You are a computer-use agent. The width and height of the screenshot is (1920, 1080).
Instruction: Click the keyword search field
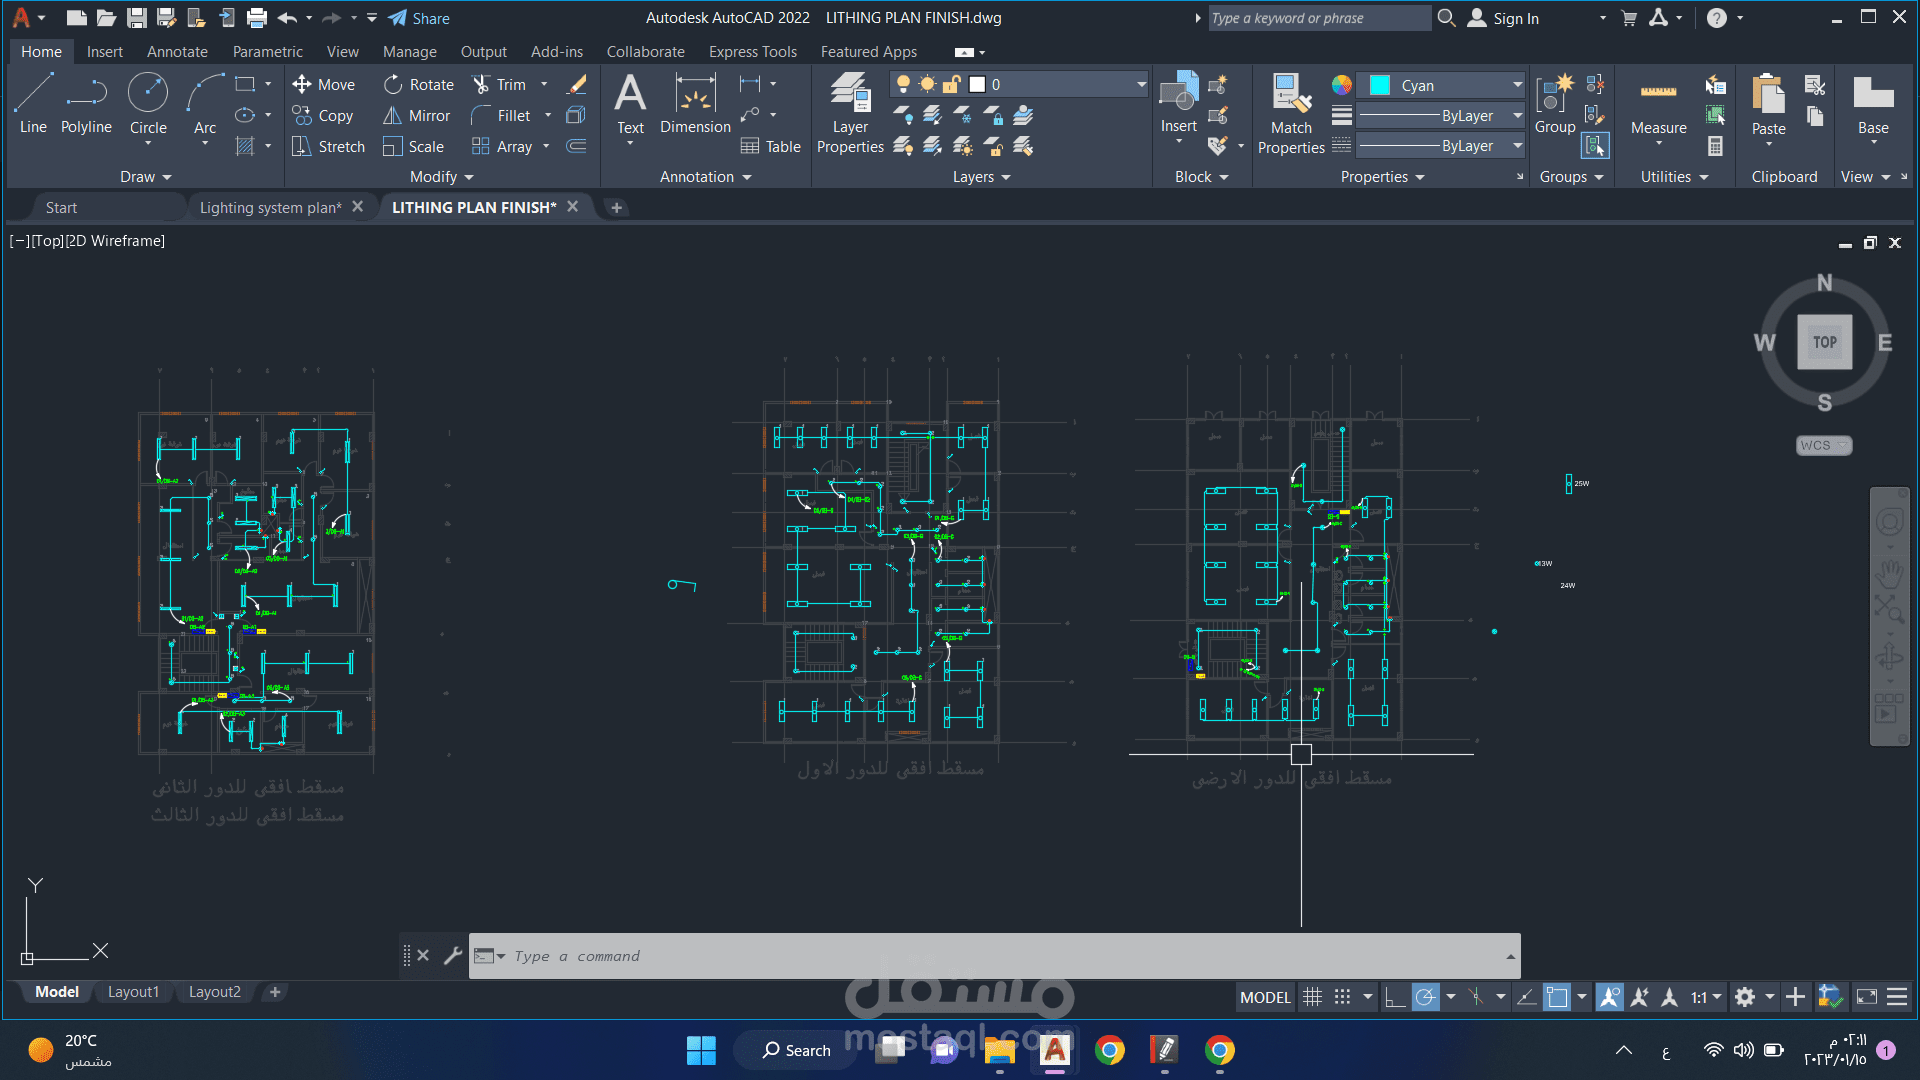(1319, 18)
